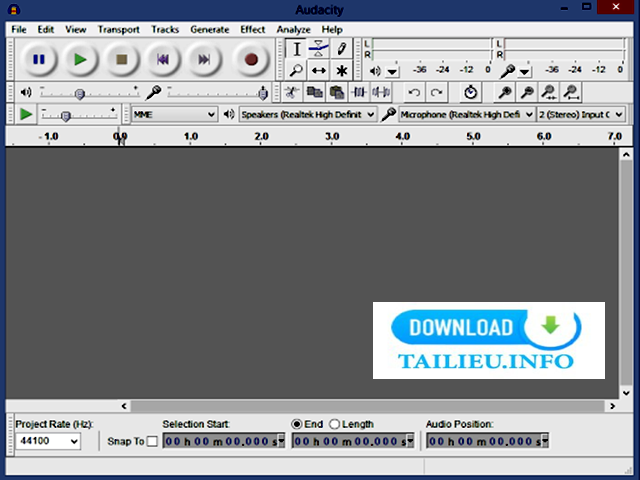
Task: Open the Analyze menu
Action: point(293,29)
